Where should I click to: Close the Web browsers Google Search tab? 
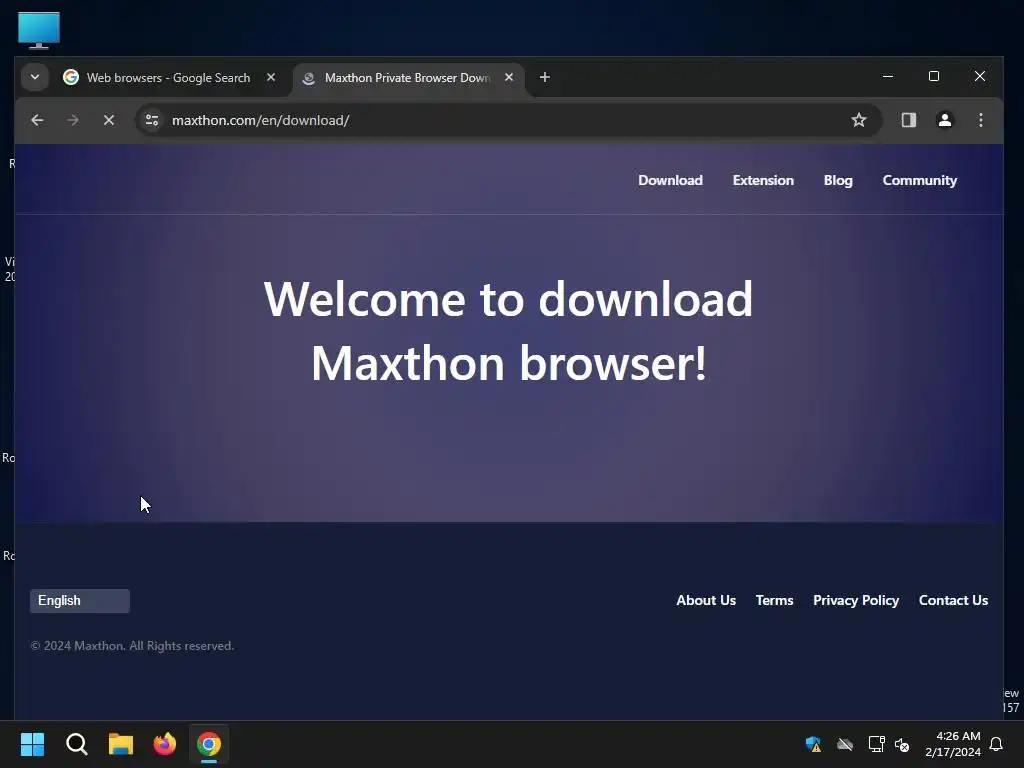coord(271,77)
